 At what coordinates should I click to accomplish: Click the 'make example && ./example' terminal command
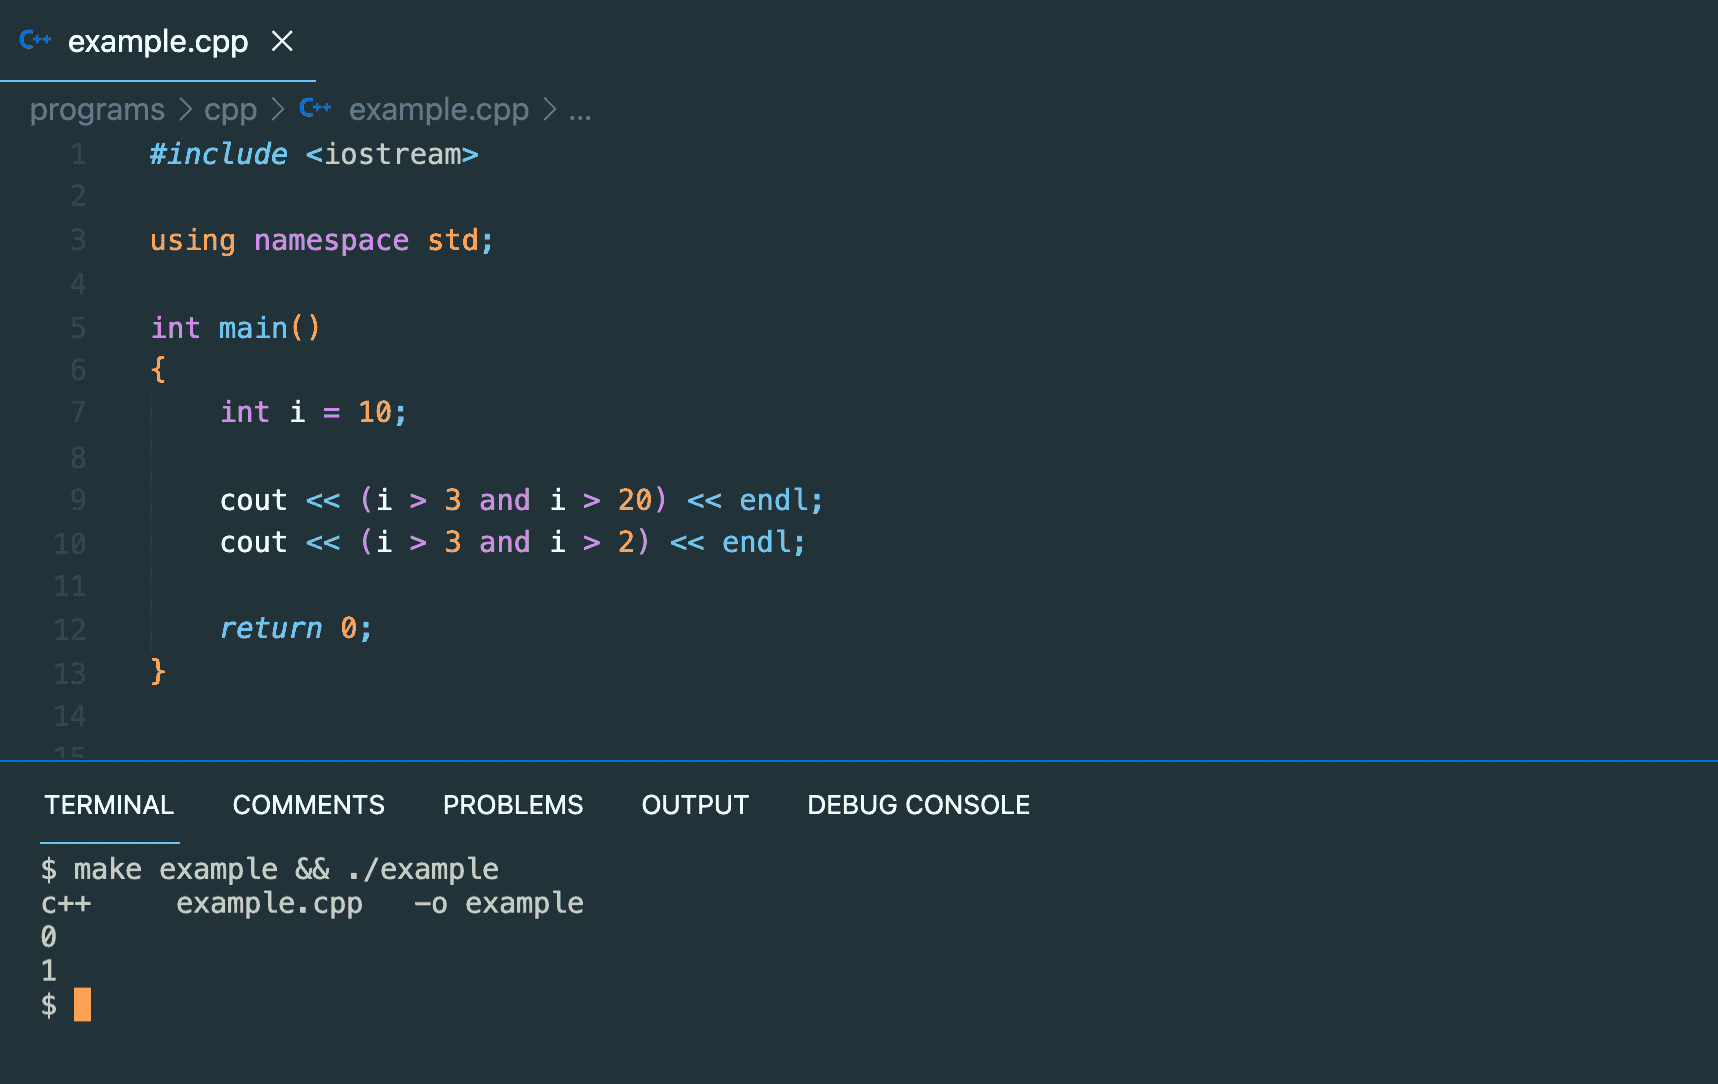[x=286, y=869]
